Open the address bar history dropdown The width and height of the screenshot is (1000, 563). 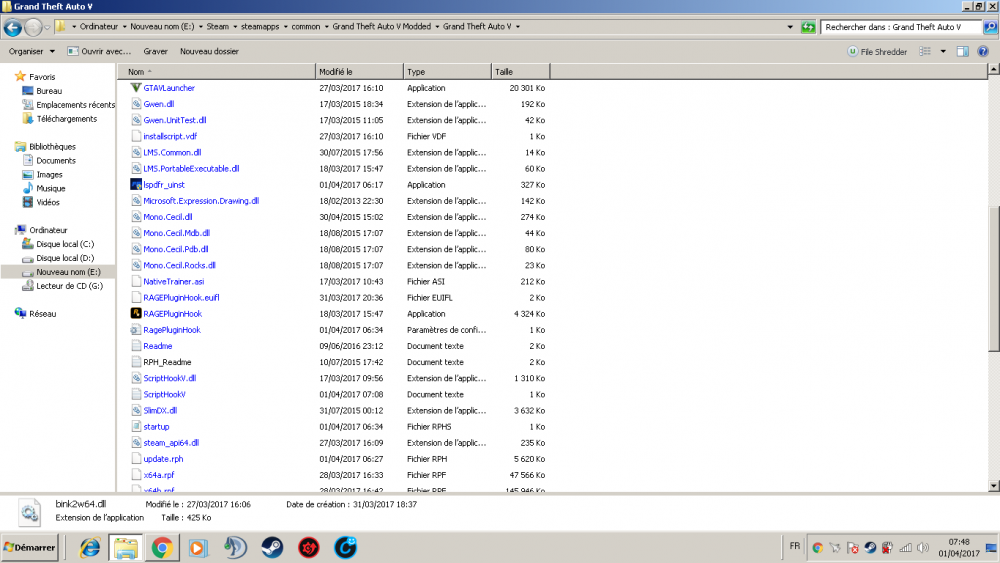(x=790, y=27)
